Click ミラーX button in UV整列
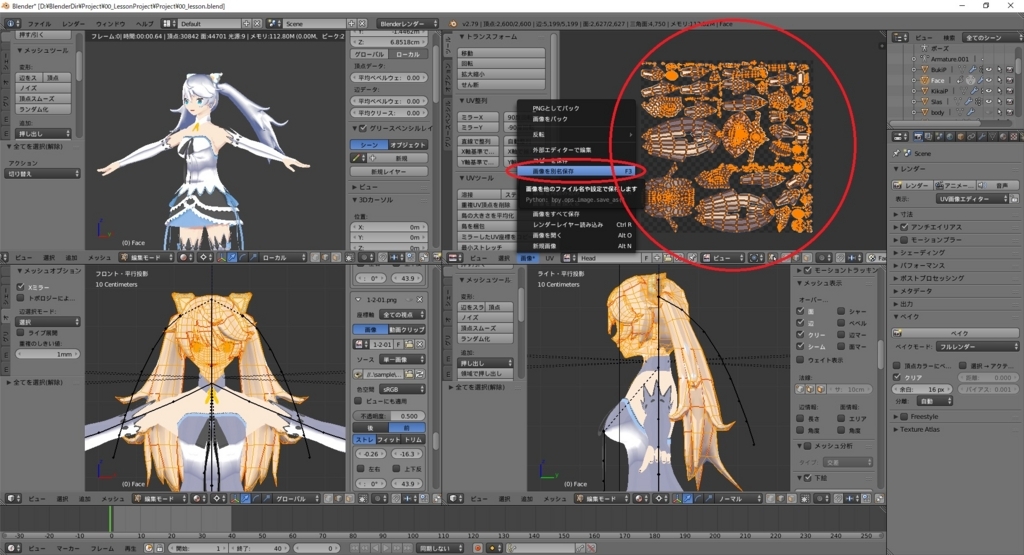Screen dimensions: 1024x555 pyautogui.click(x=479, y=117)
